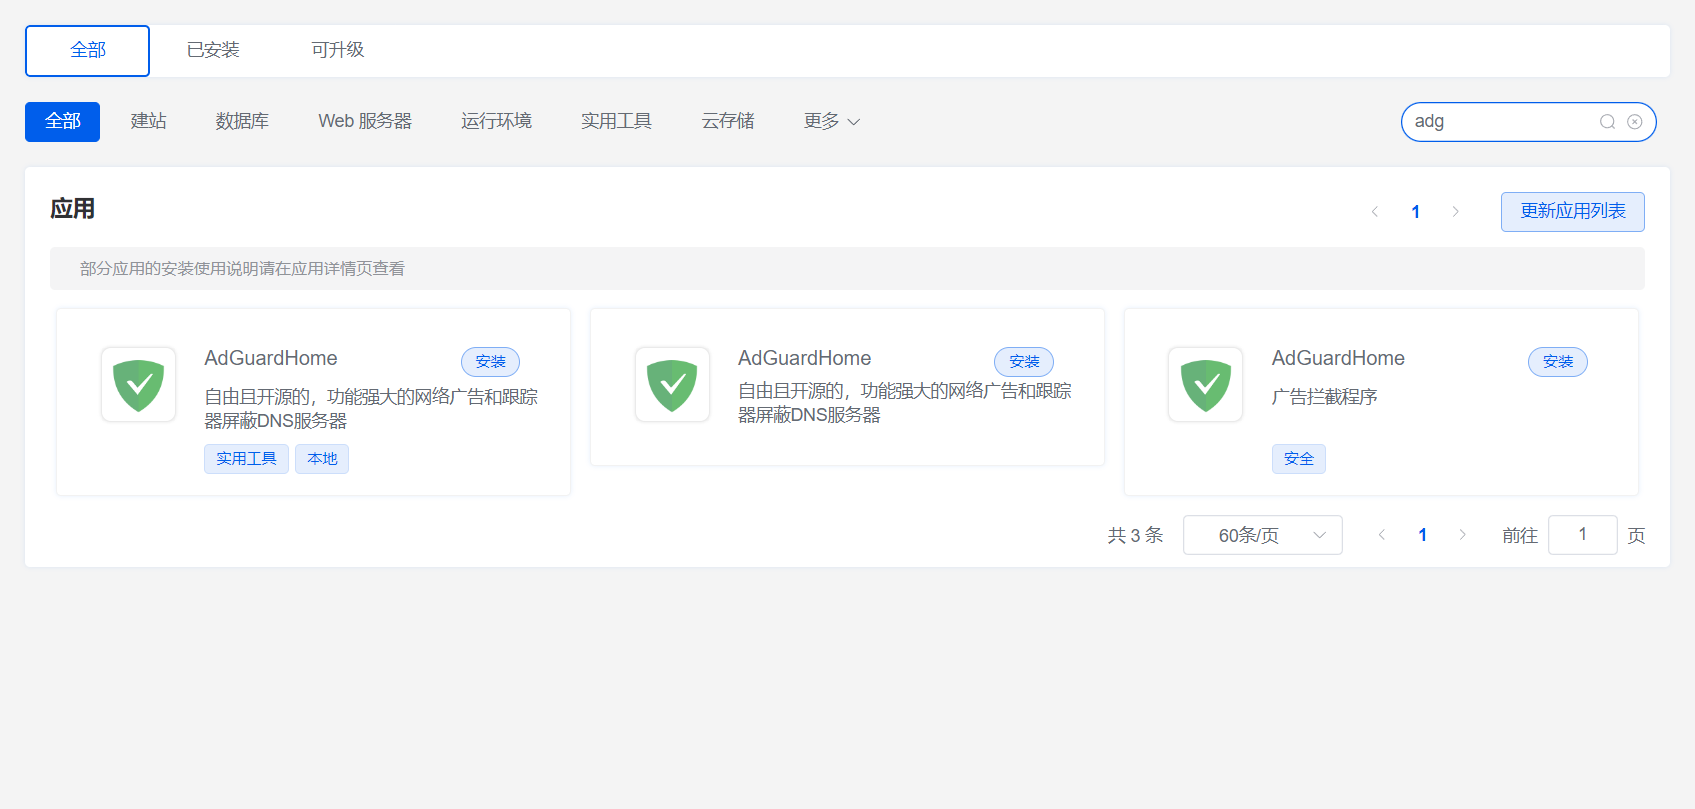Screen dimensions: 1695x809
Task: Click the AdGuardHome title above 广告拦截程序
Action: click(x=1338, y=358)
